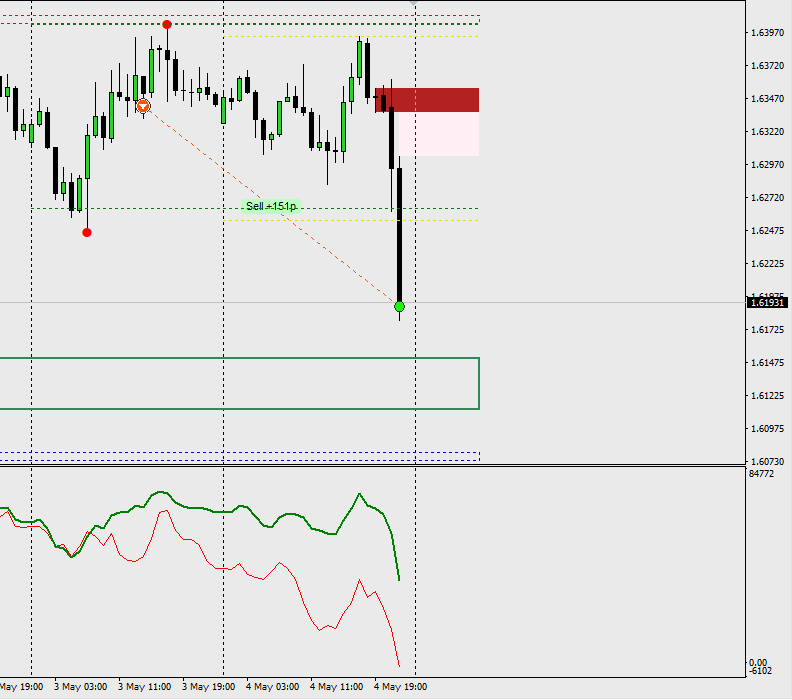Click time axis label '3 May 11:00'

[x=144, y=687]
